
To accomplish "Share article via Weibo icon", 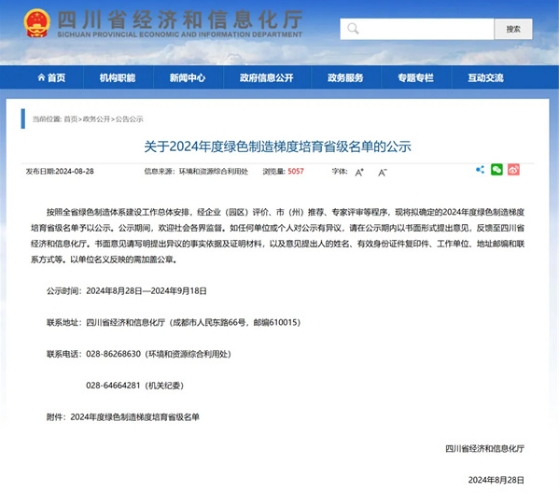I will pos(514,170).
